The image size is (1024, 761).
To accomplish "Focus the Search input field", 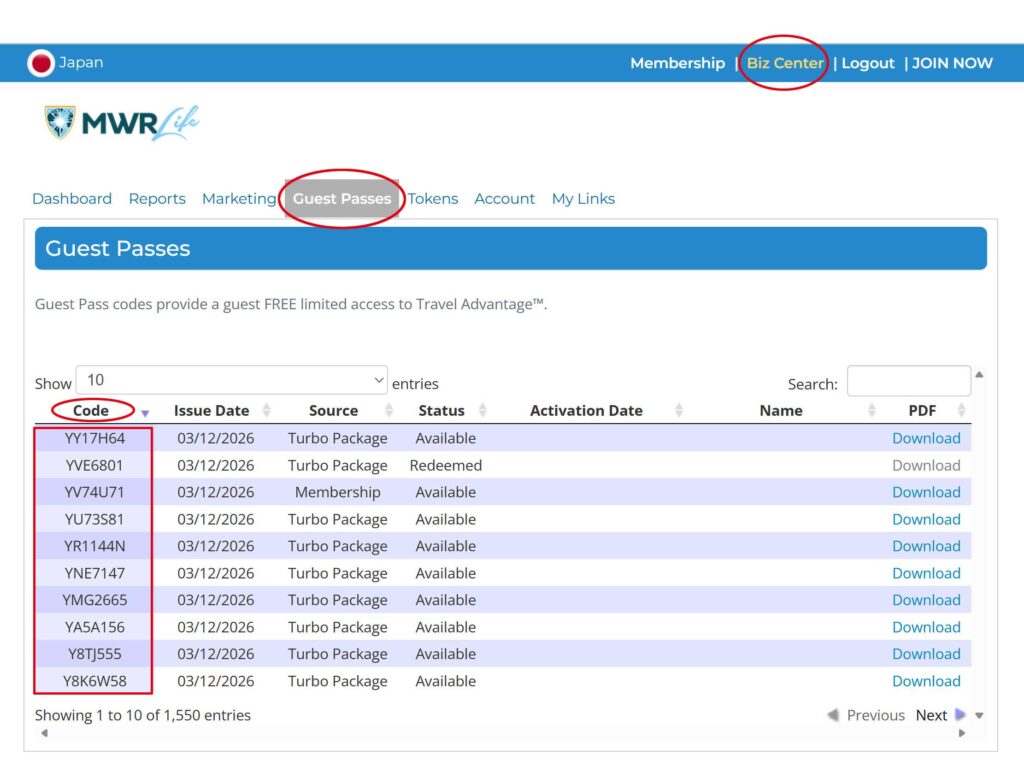I will coord(908,382).
